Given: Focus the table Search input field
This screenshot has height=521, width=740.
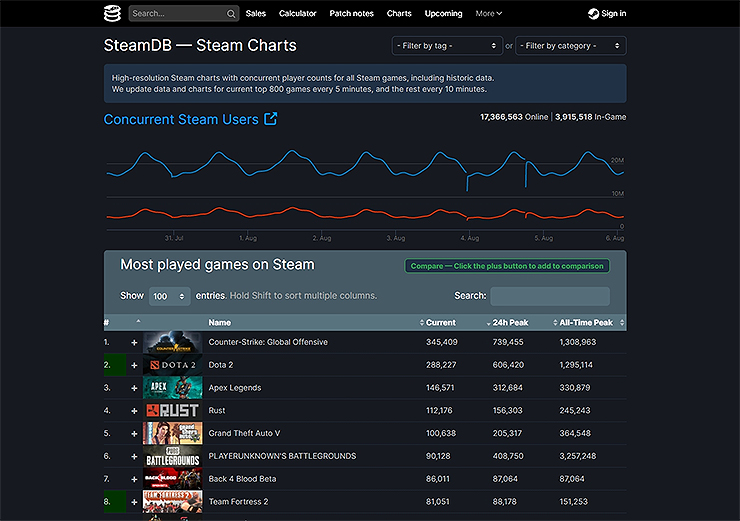Looking at the screenshot, I should [550, 296].
